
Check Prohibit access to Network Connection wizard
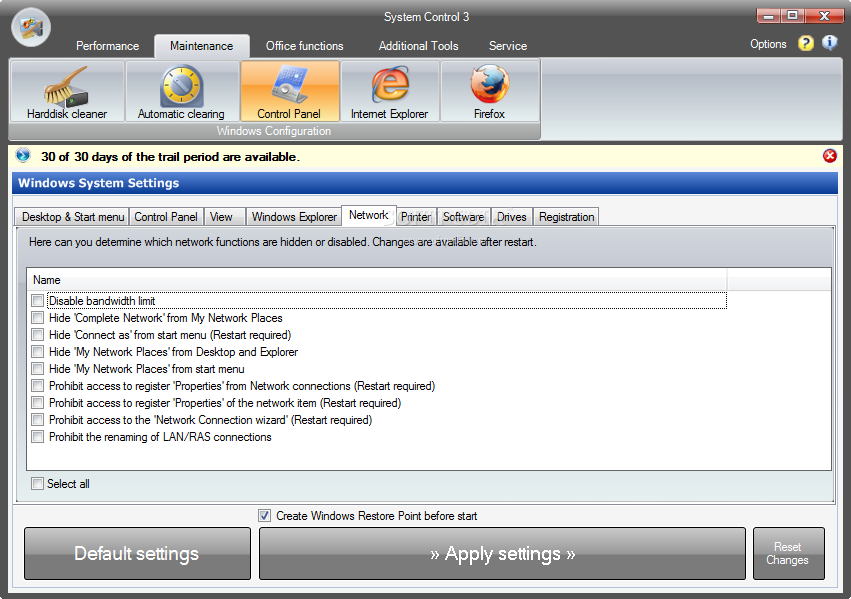point(37,419)
